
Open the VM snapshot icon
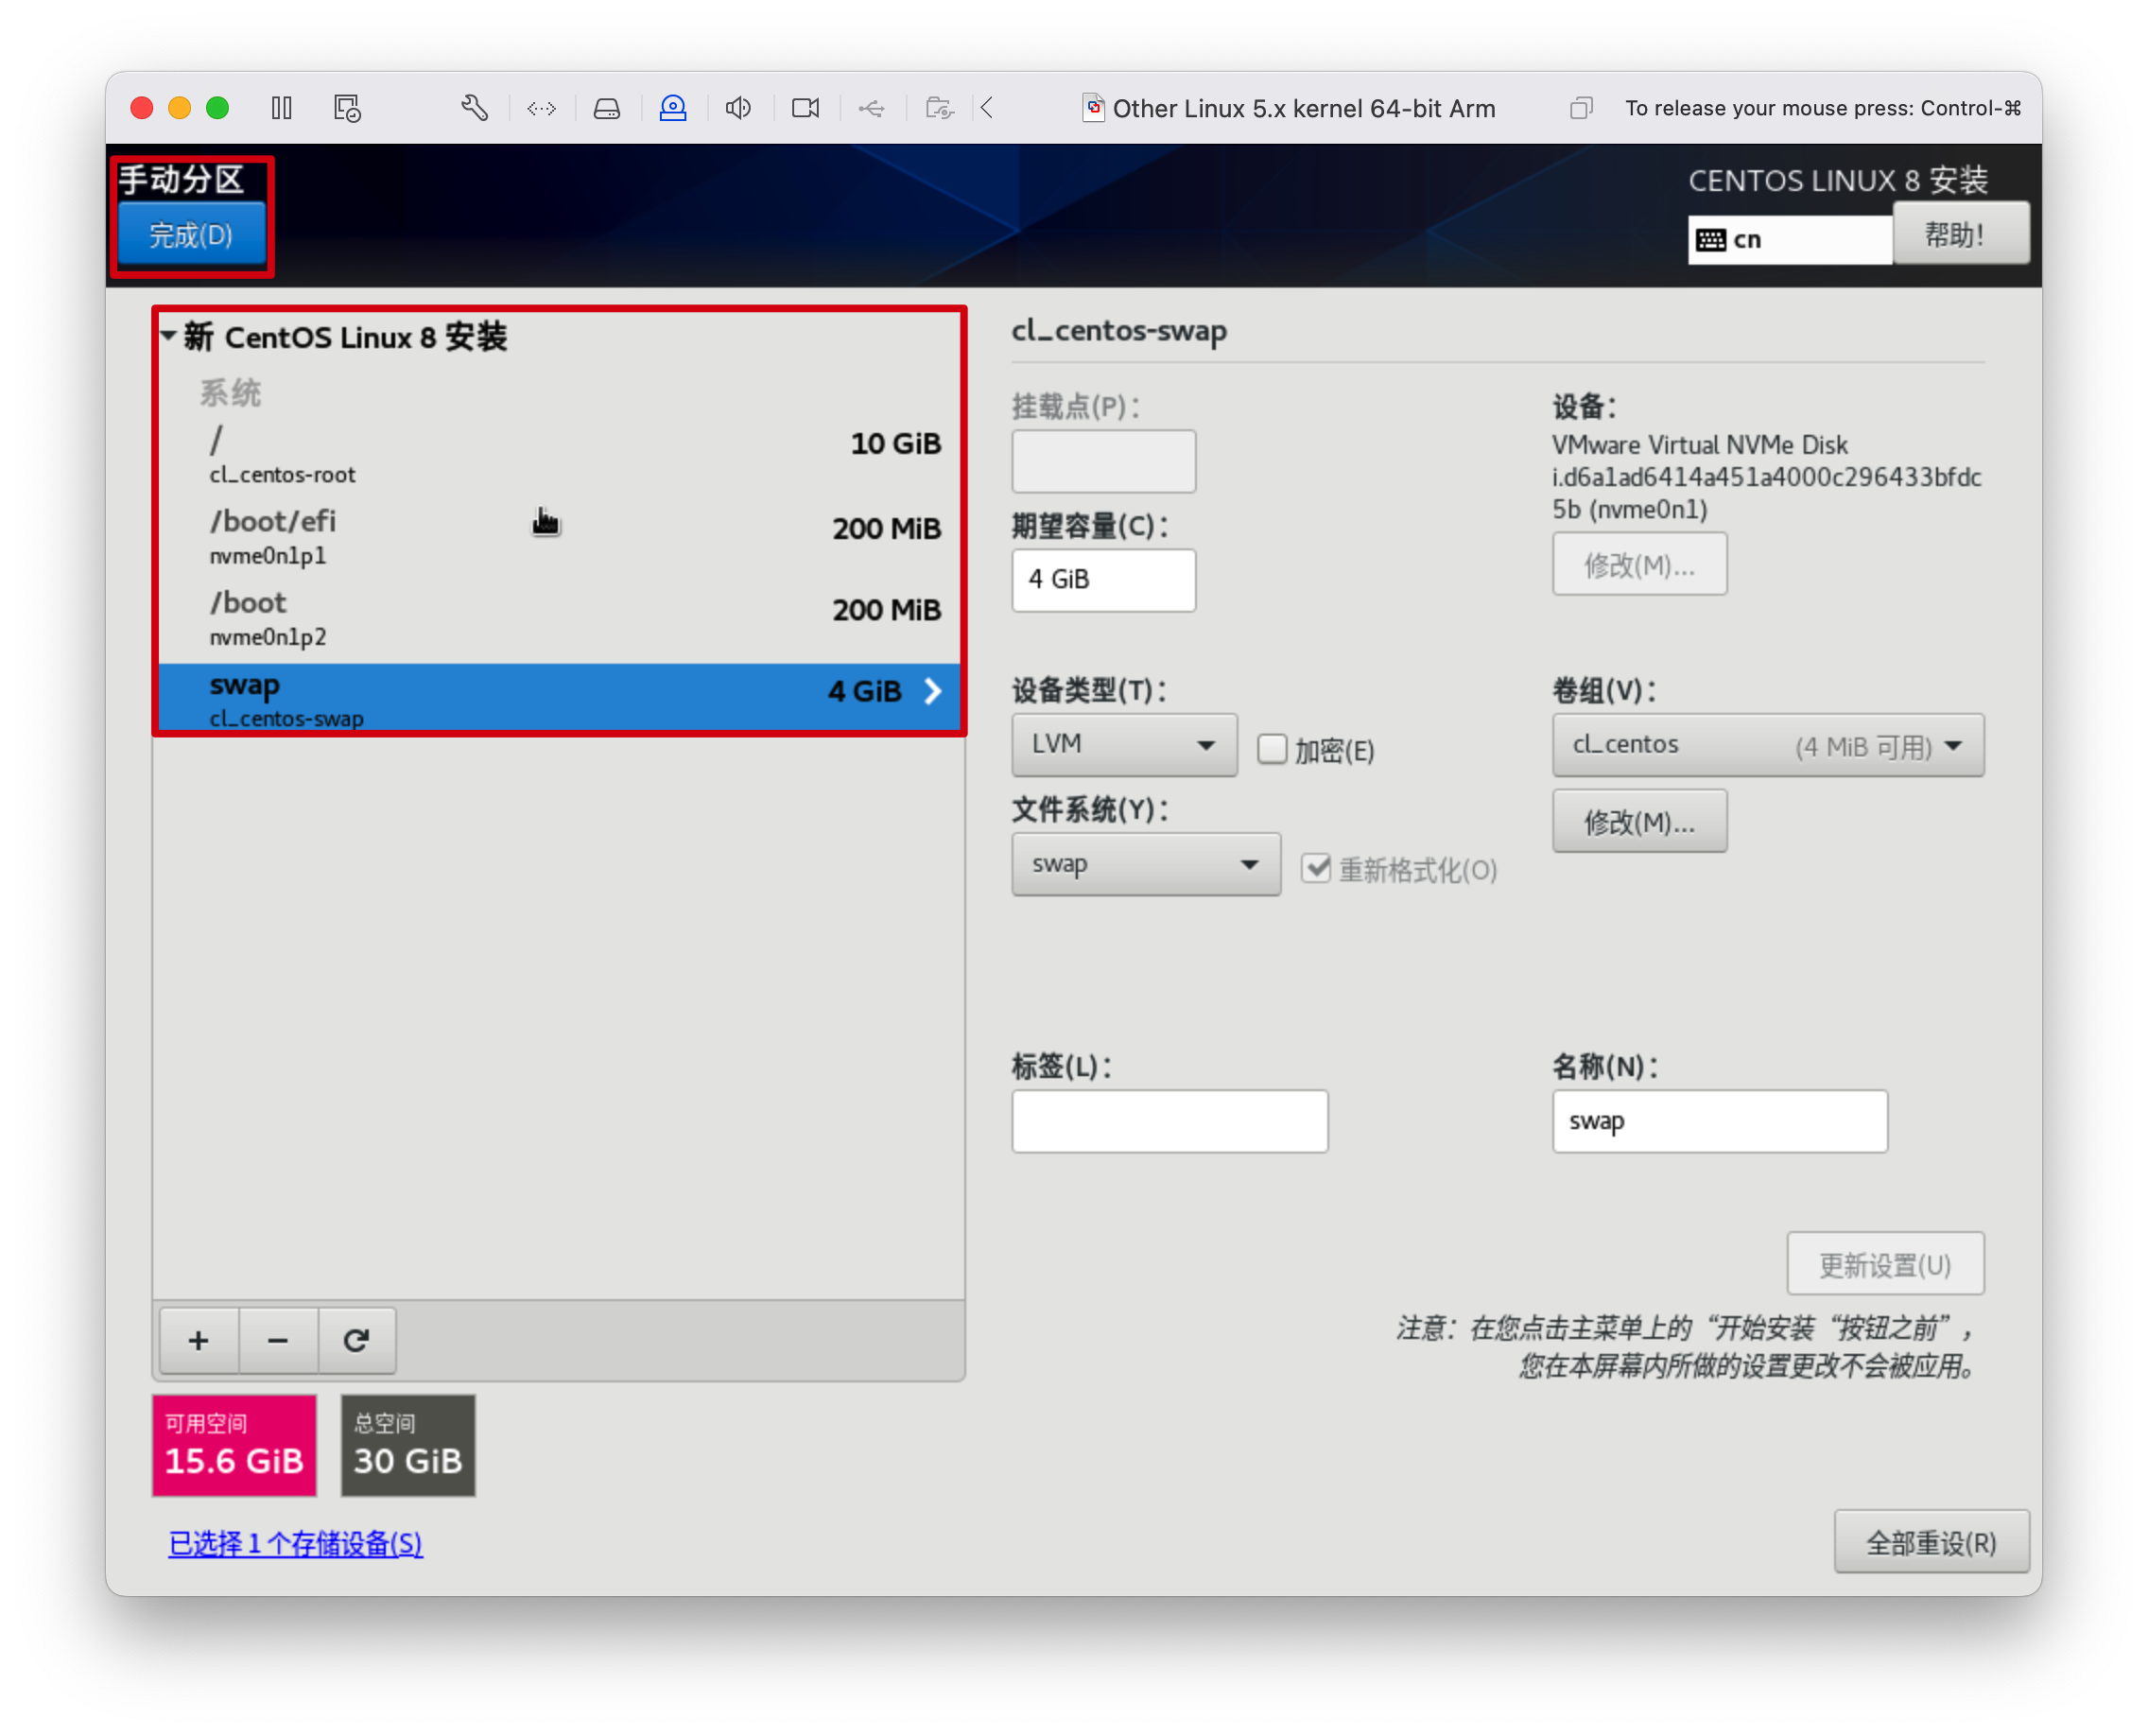pos(347,108)
